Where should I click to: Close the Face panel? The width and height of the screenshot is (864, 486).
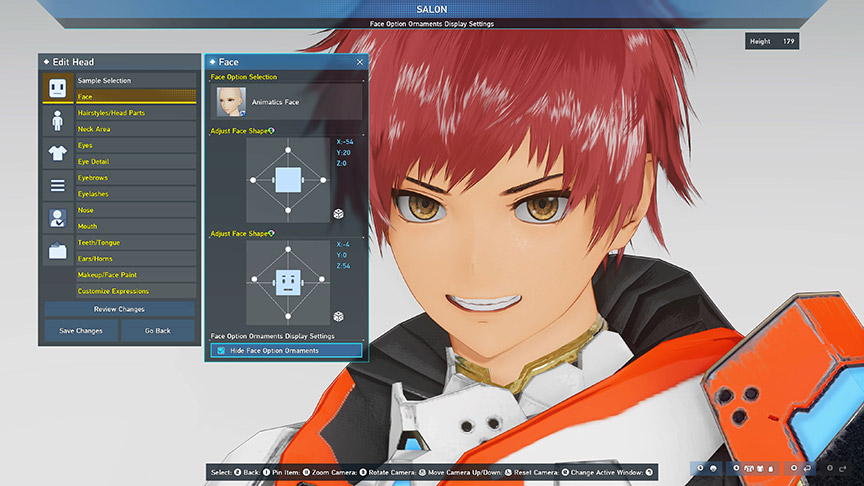(x=360, y=62)
